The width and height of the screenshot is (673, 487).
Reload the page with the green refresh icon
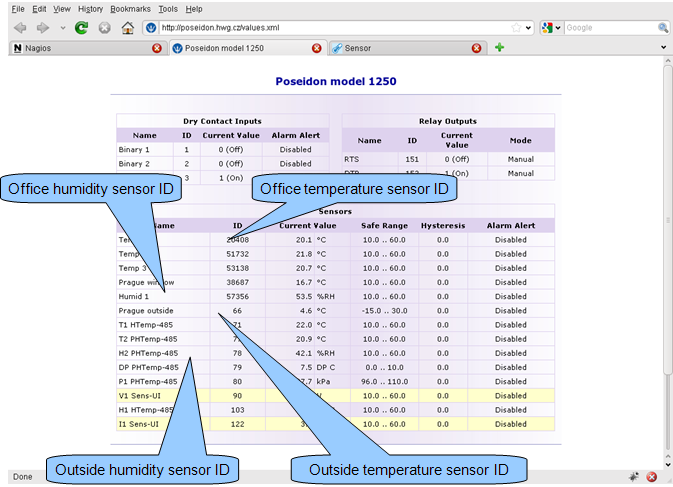pos(81,28)
